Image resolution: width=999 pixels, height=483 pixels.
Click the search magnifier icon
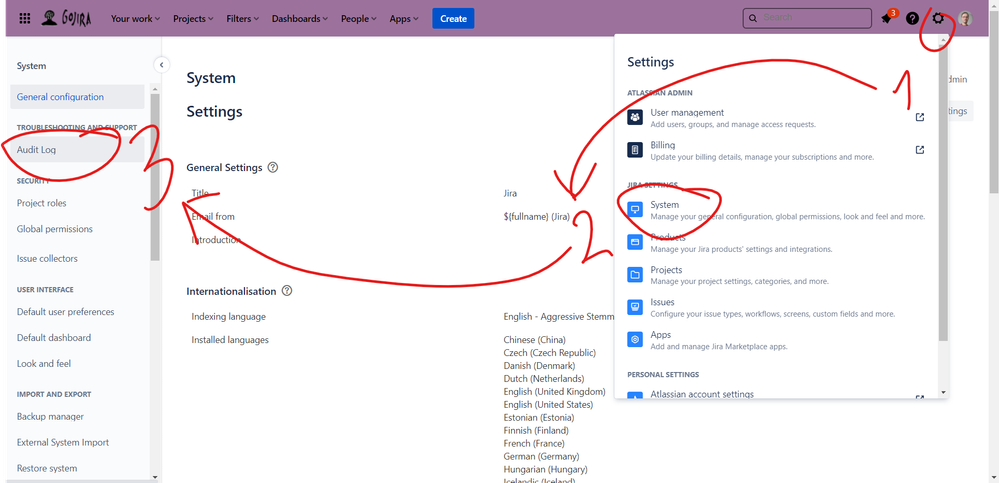click(753, 18)
